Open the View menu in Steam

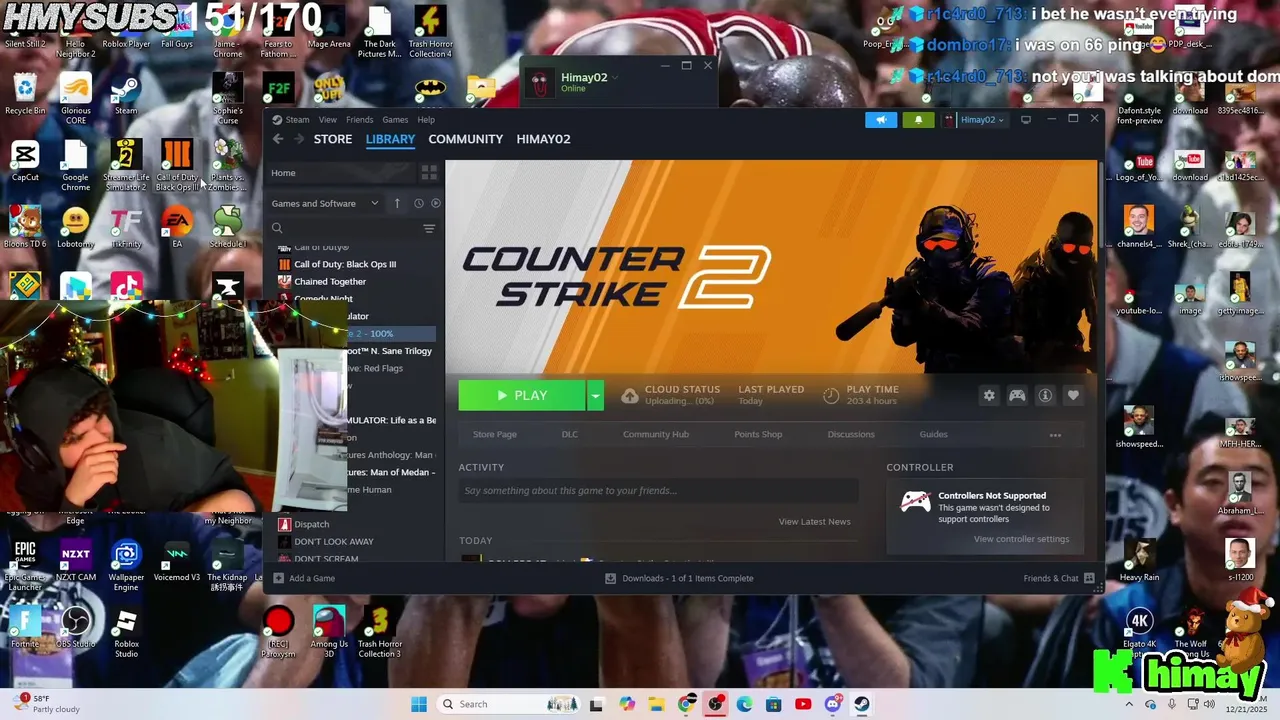point(327,120)
